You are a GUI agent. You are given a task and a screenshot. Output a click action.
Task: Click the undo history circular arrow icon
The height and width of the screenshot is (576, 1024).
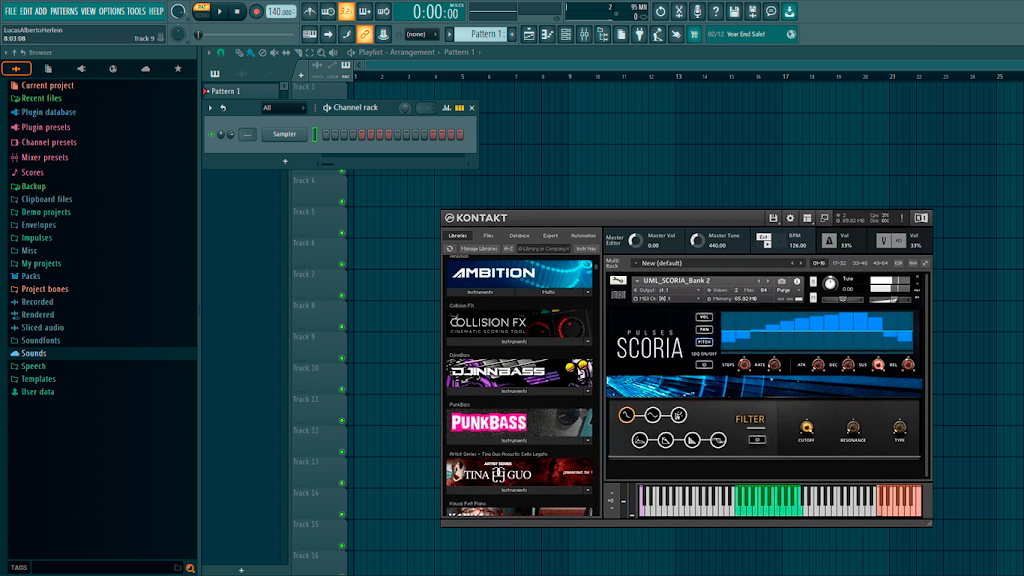coord(660,12)
